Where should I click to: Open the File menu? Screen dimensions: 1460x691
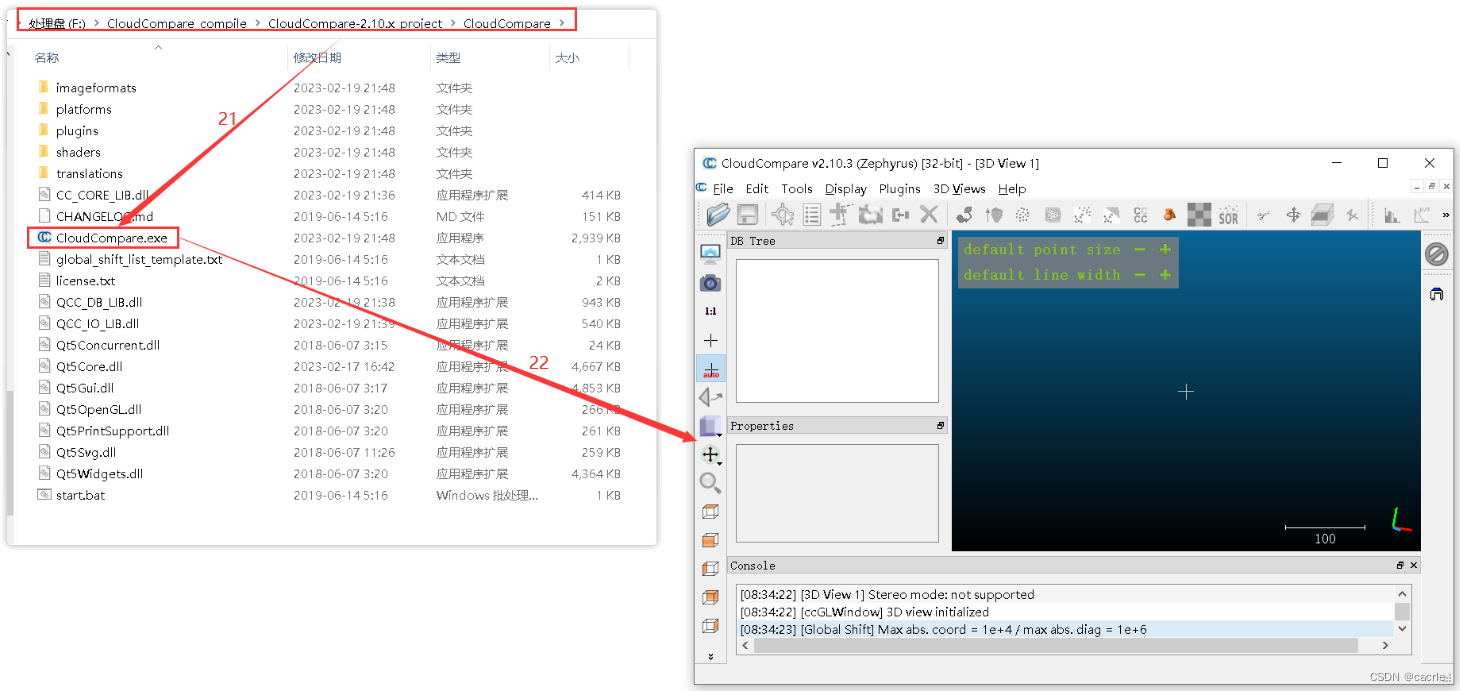723,189
